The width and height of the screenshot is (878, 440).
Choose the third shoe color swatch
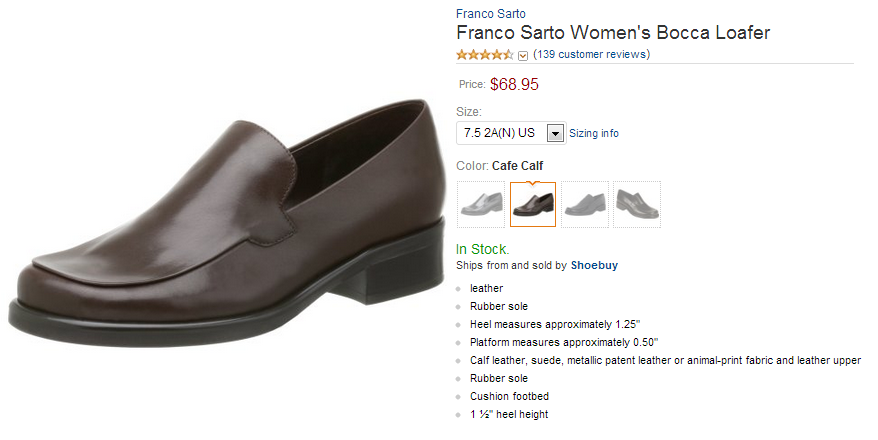point(585,204)
